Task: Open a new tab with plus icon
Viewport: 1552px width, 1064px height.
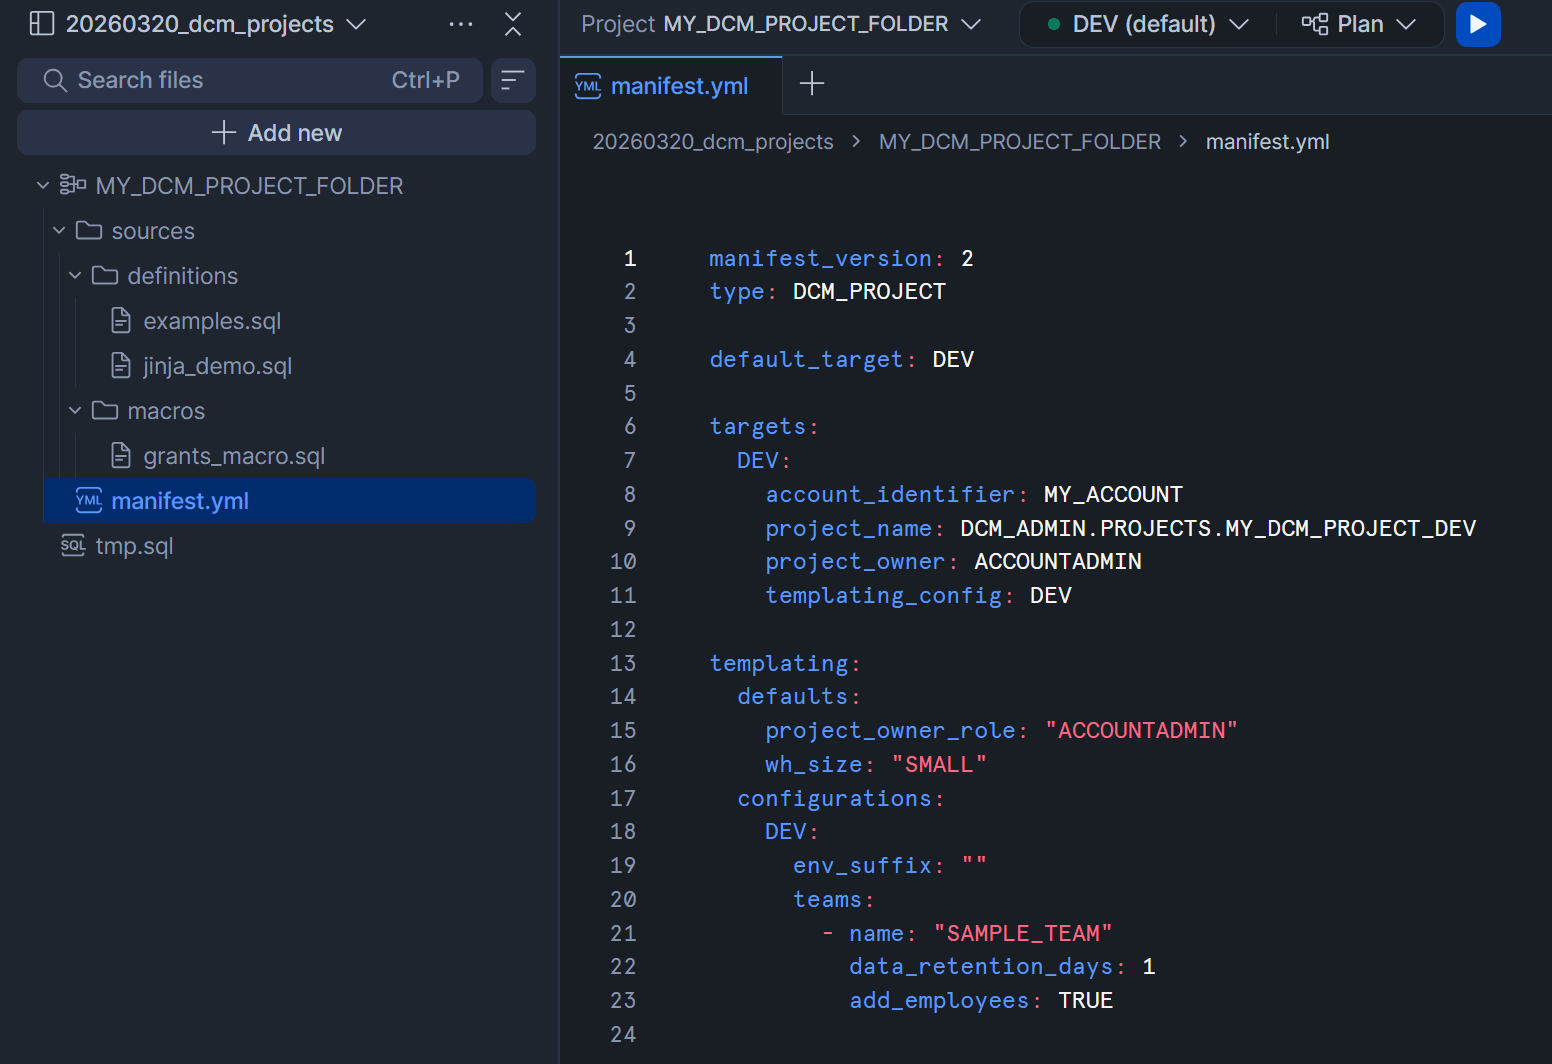Action: [x=812, y=84]
